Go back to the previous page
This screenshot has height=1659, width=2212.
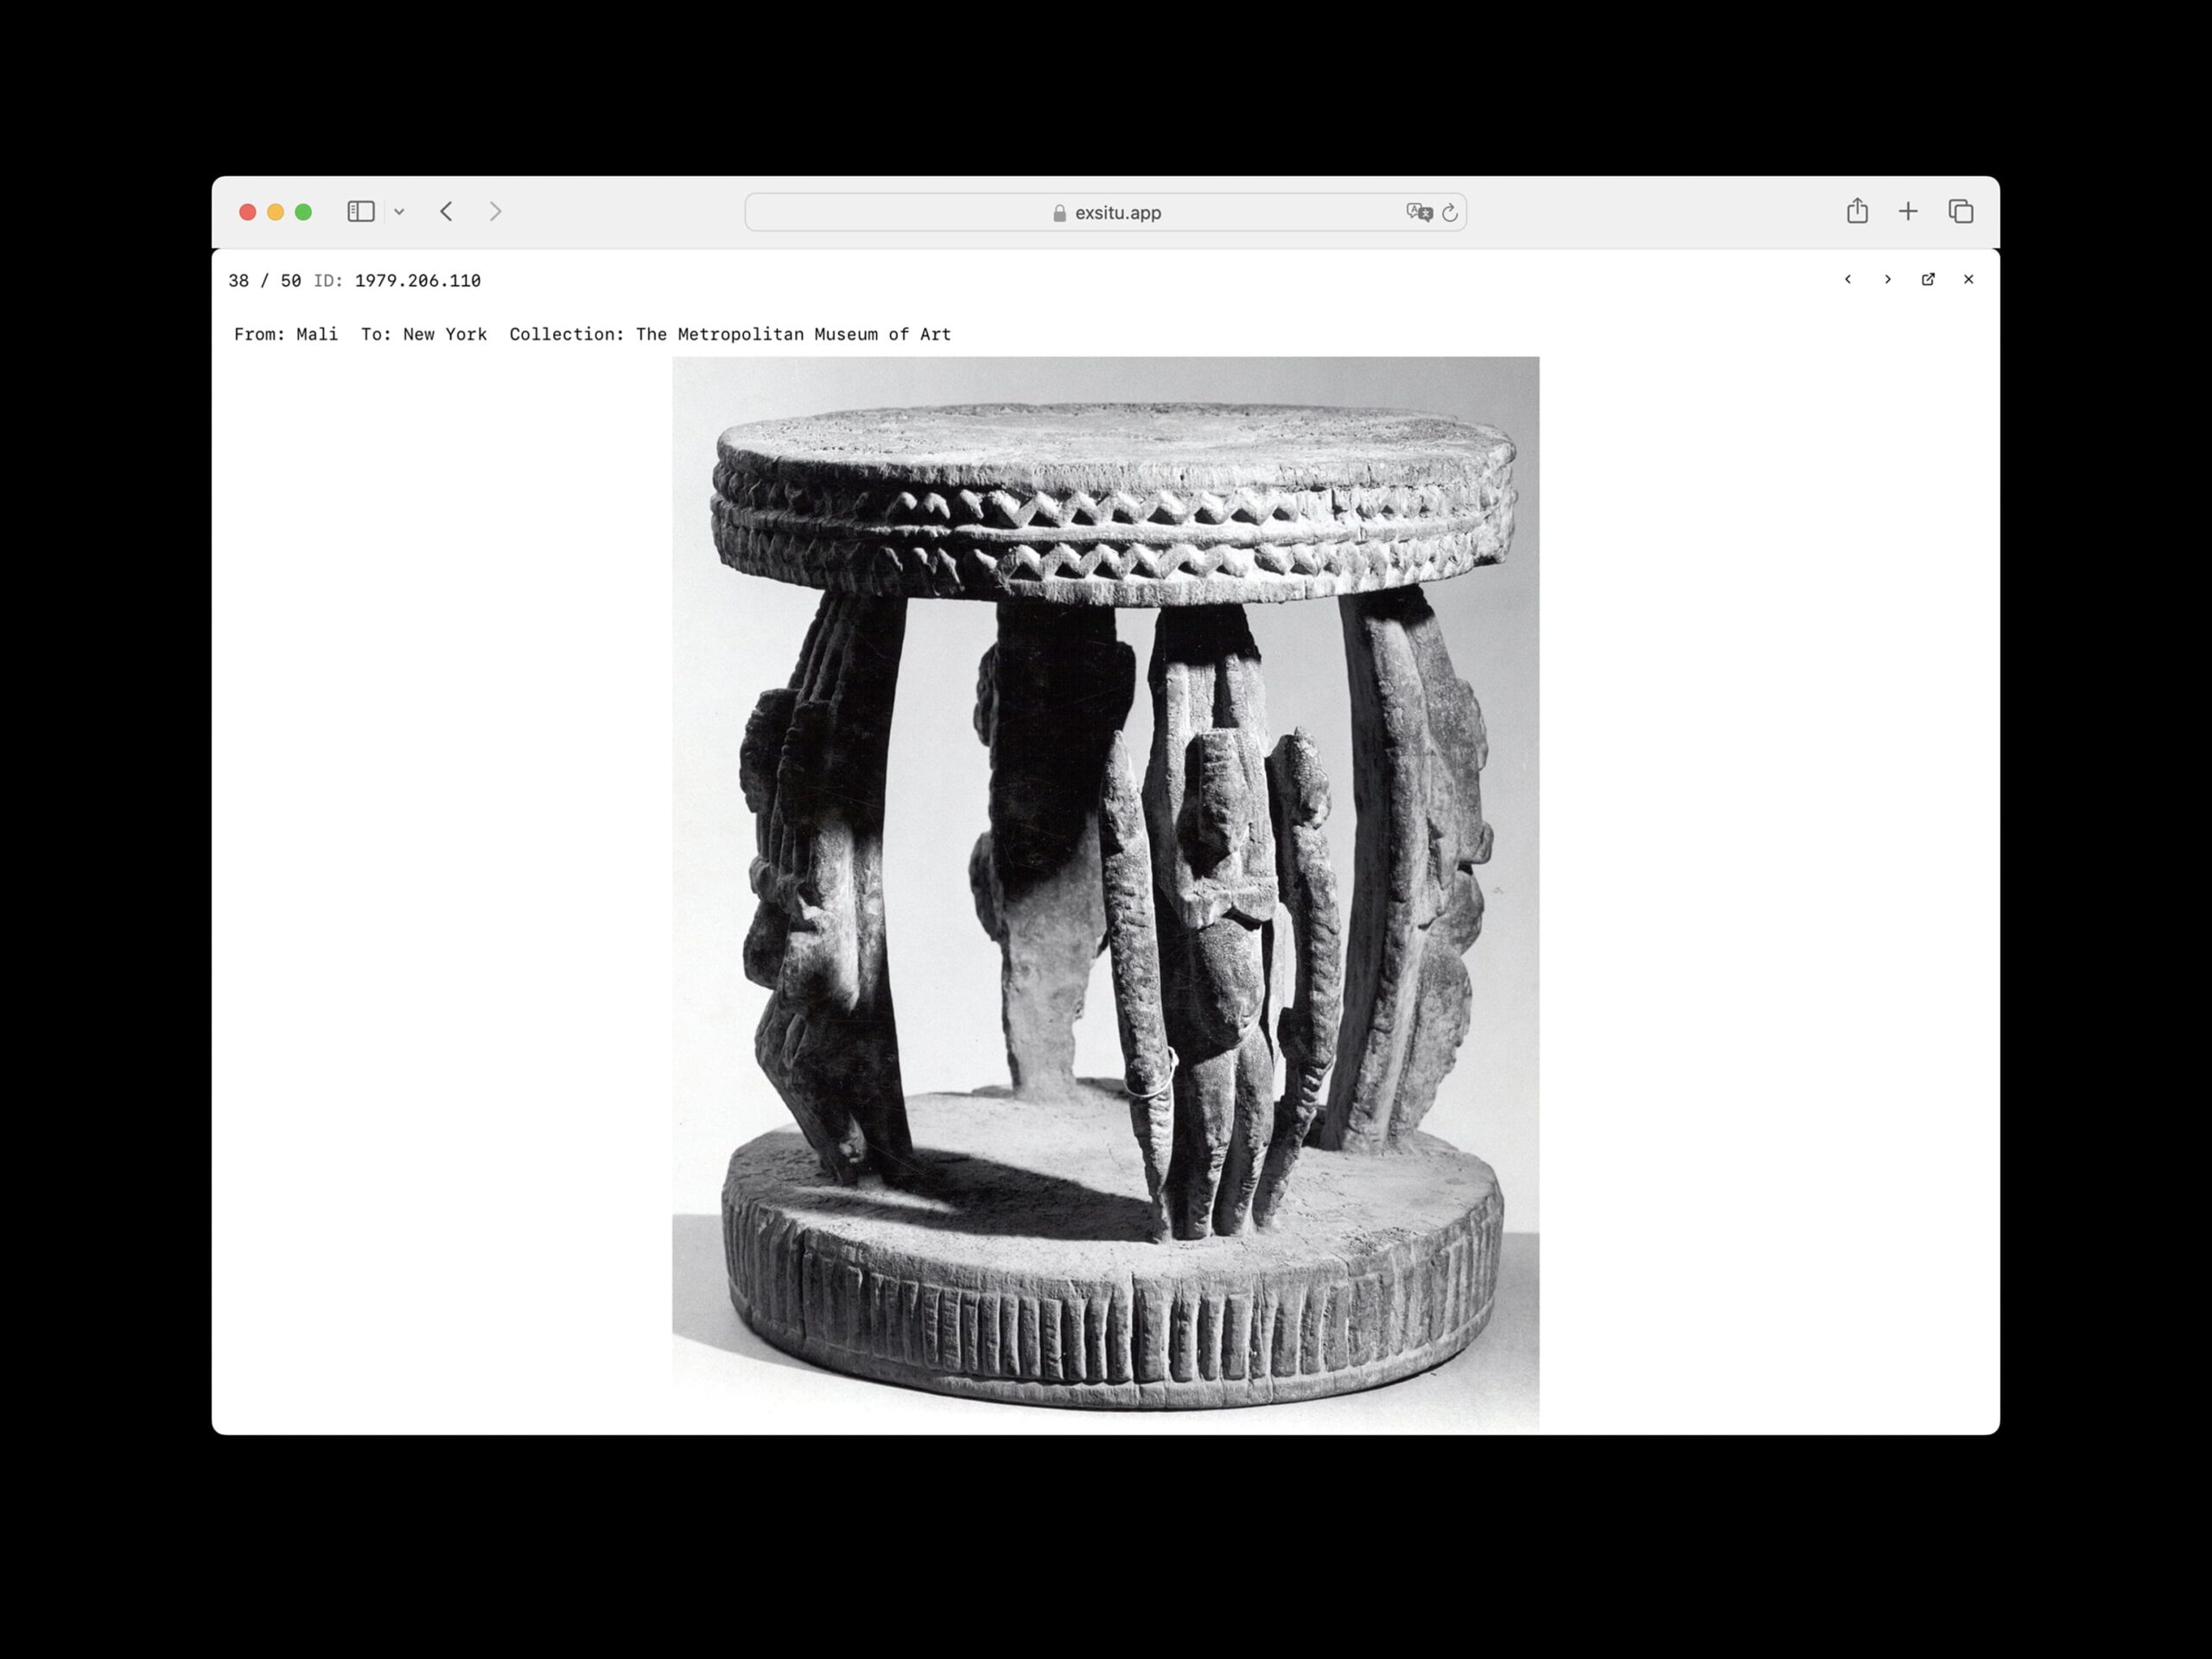[x=447, y=211]
